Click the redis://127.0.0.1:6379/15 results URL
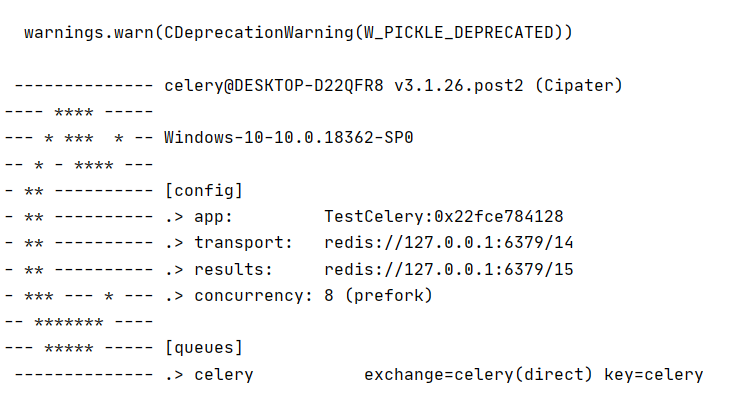The width and height of the screenshot is (744, 419). 448,270
